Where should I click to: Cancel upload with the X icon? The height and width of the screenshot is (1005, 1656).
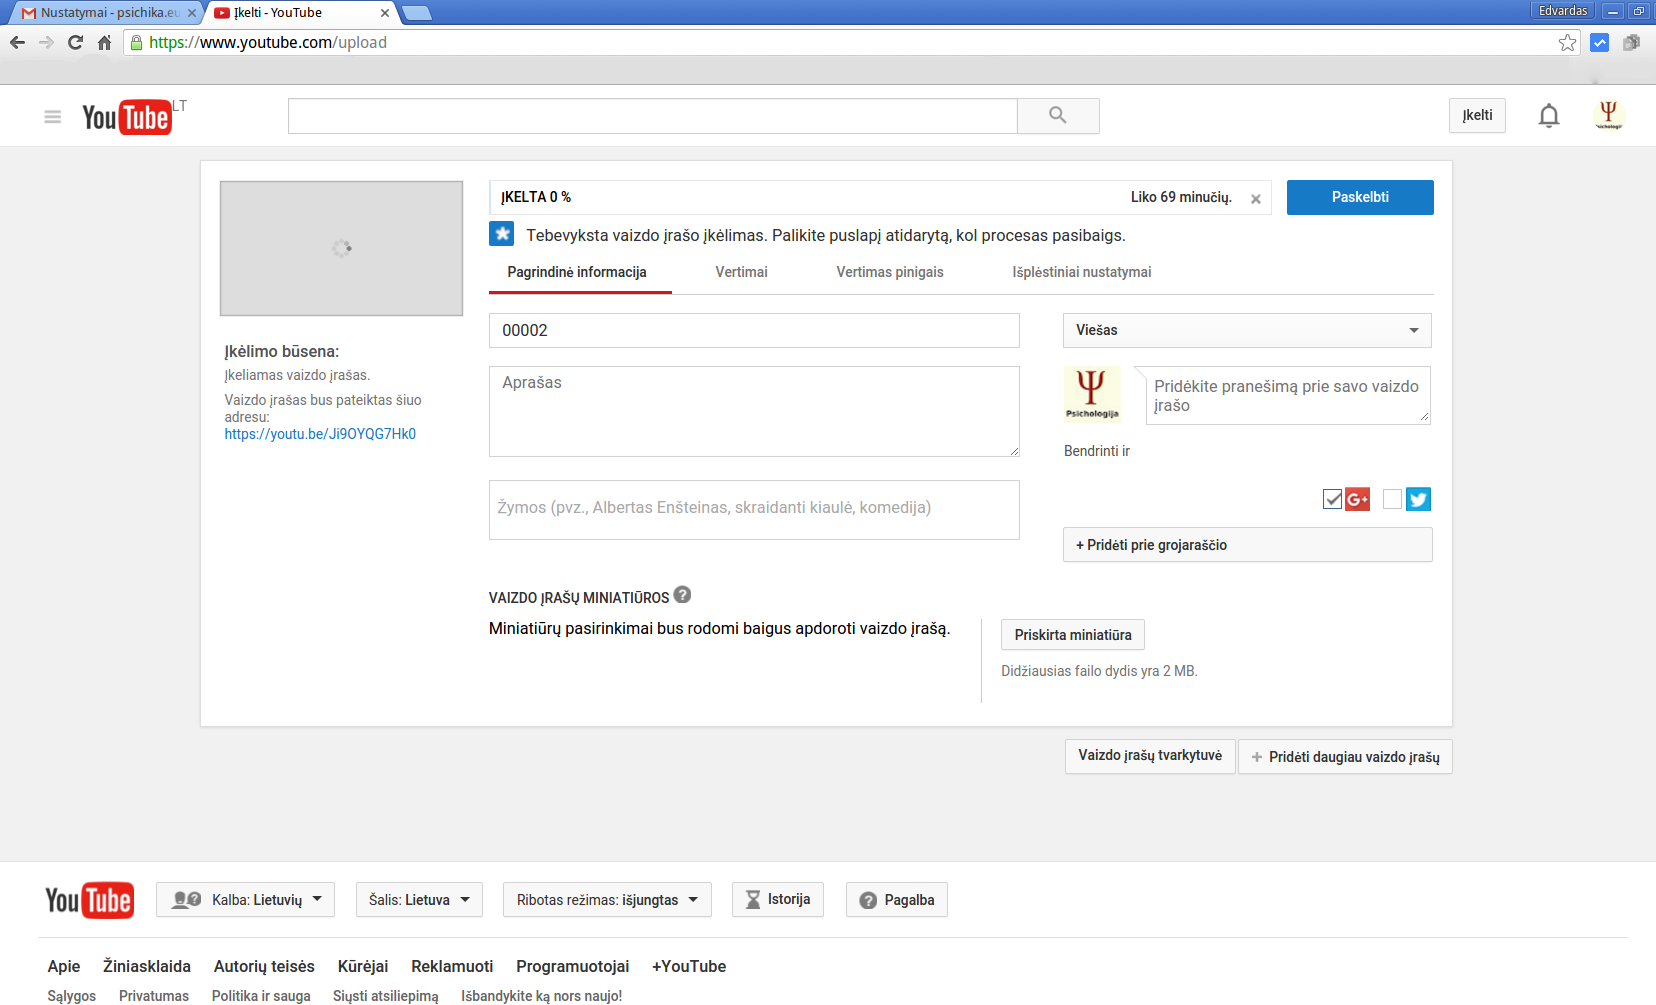point(1256,199)
